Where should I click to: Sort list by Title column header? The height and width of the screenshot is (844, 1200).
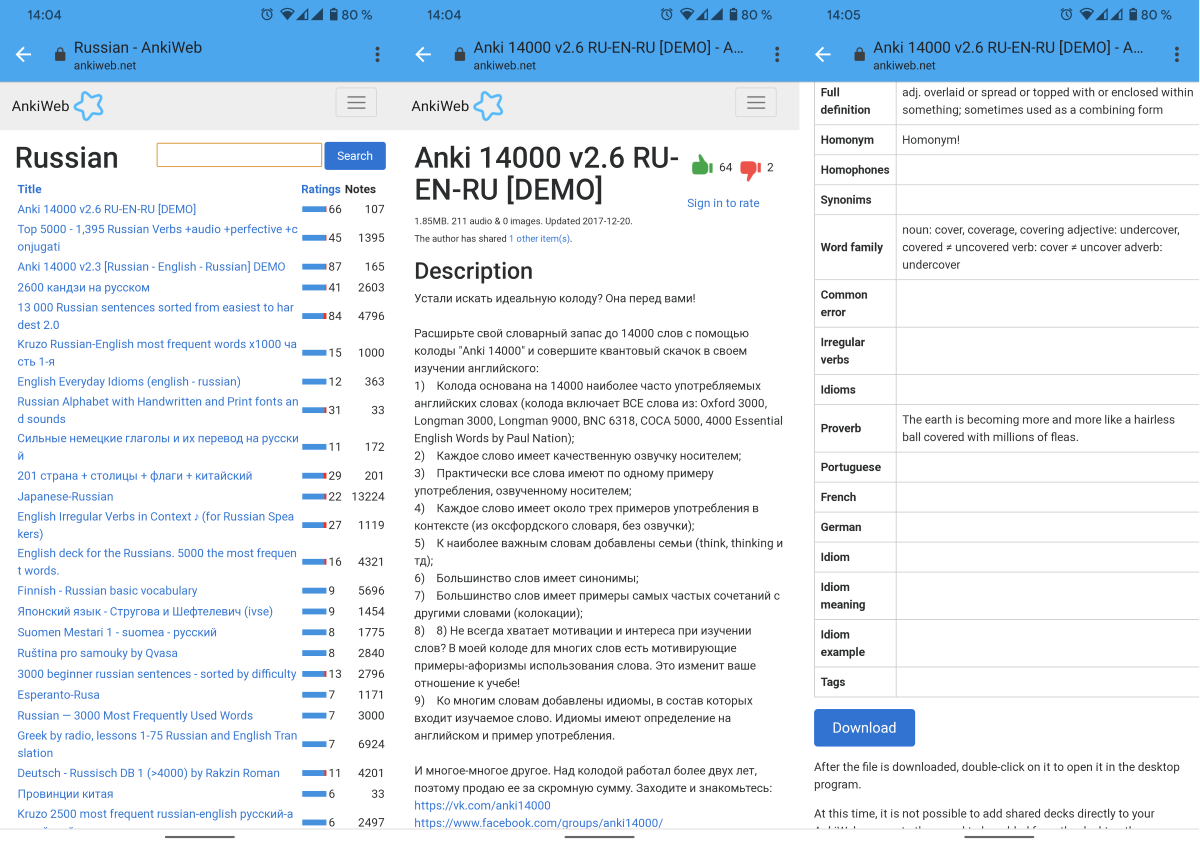pos(30,189)
